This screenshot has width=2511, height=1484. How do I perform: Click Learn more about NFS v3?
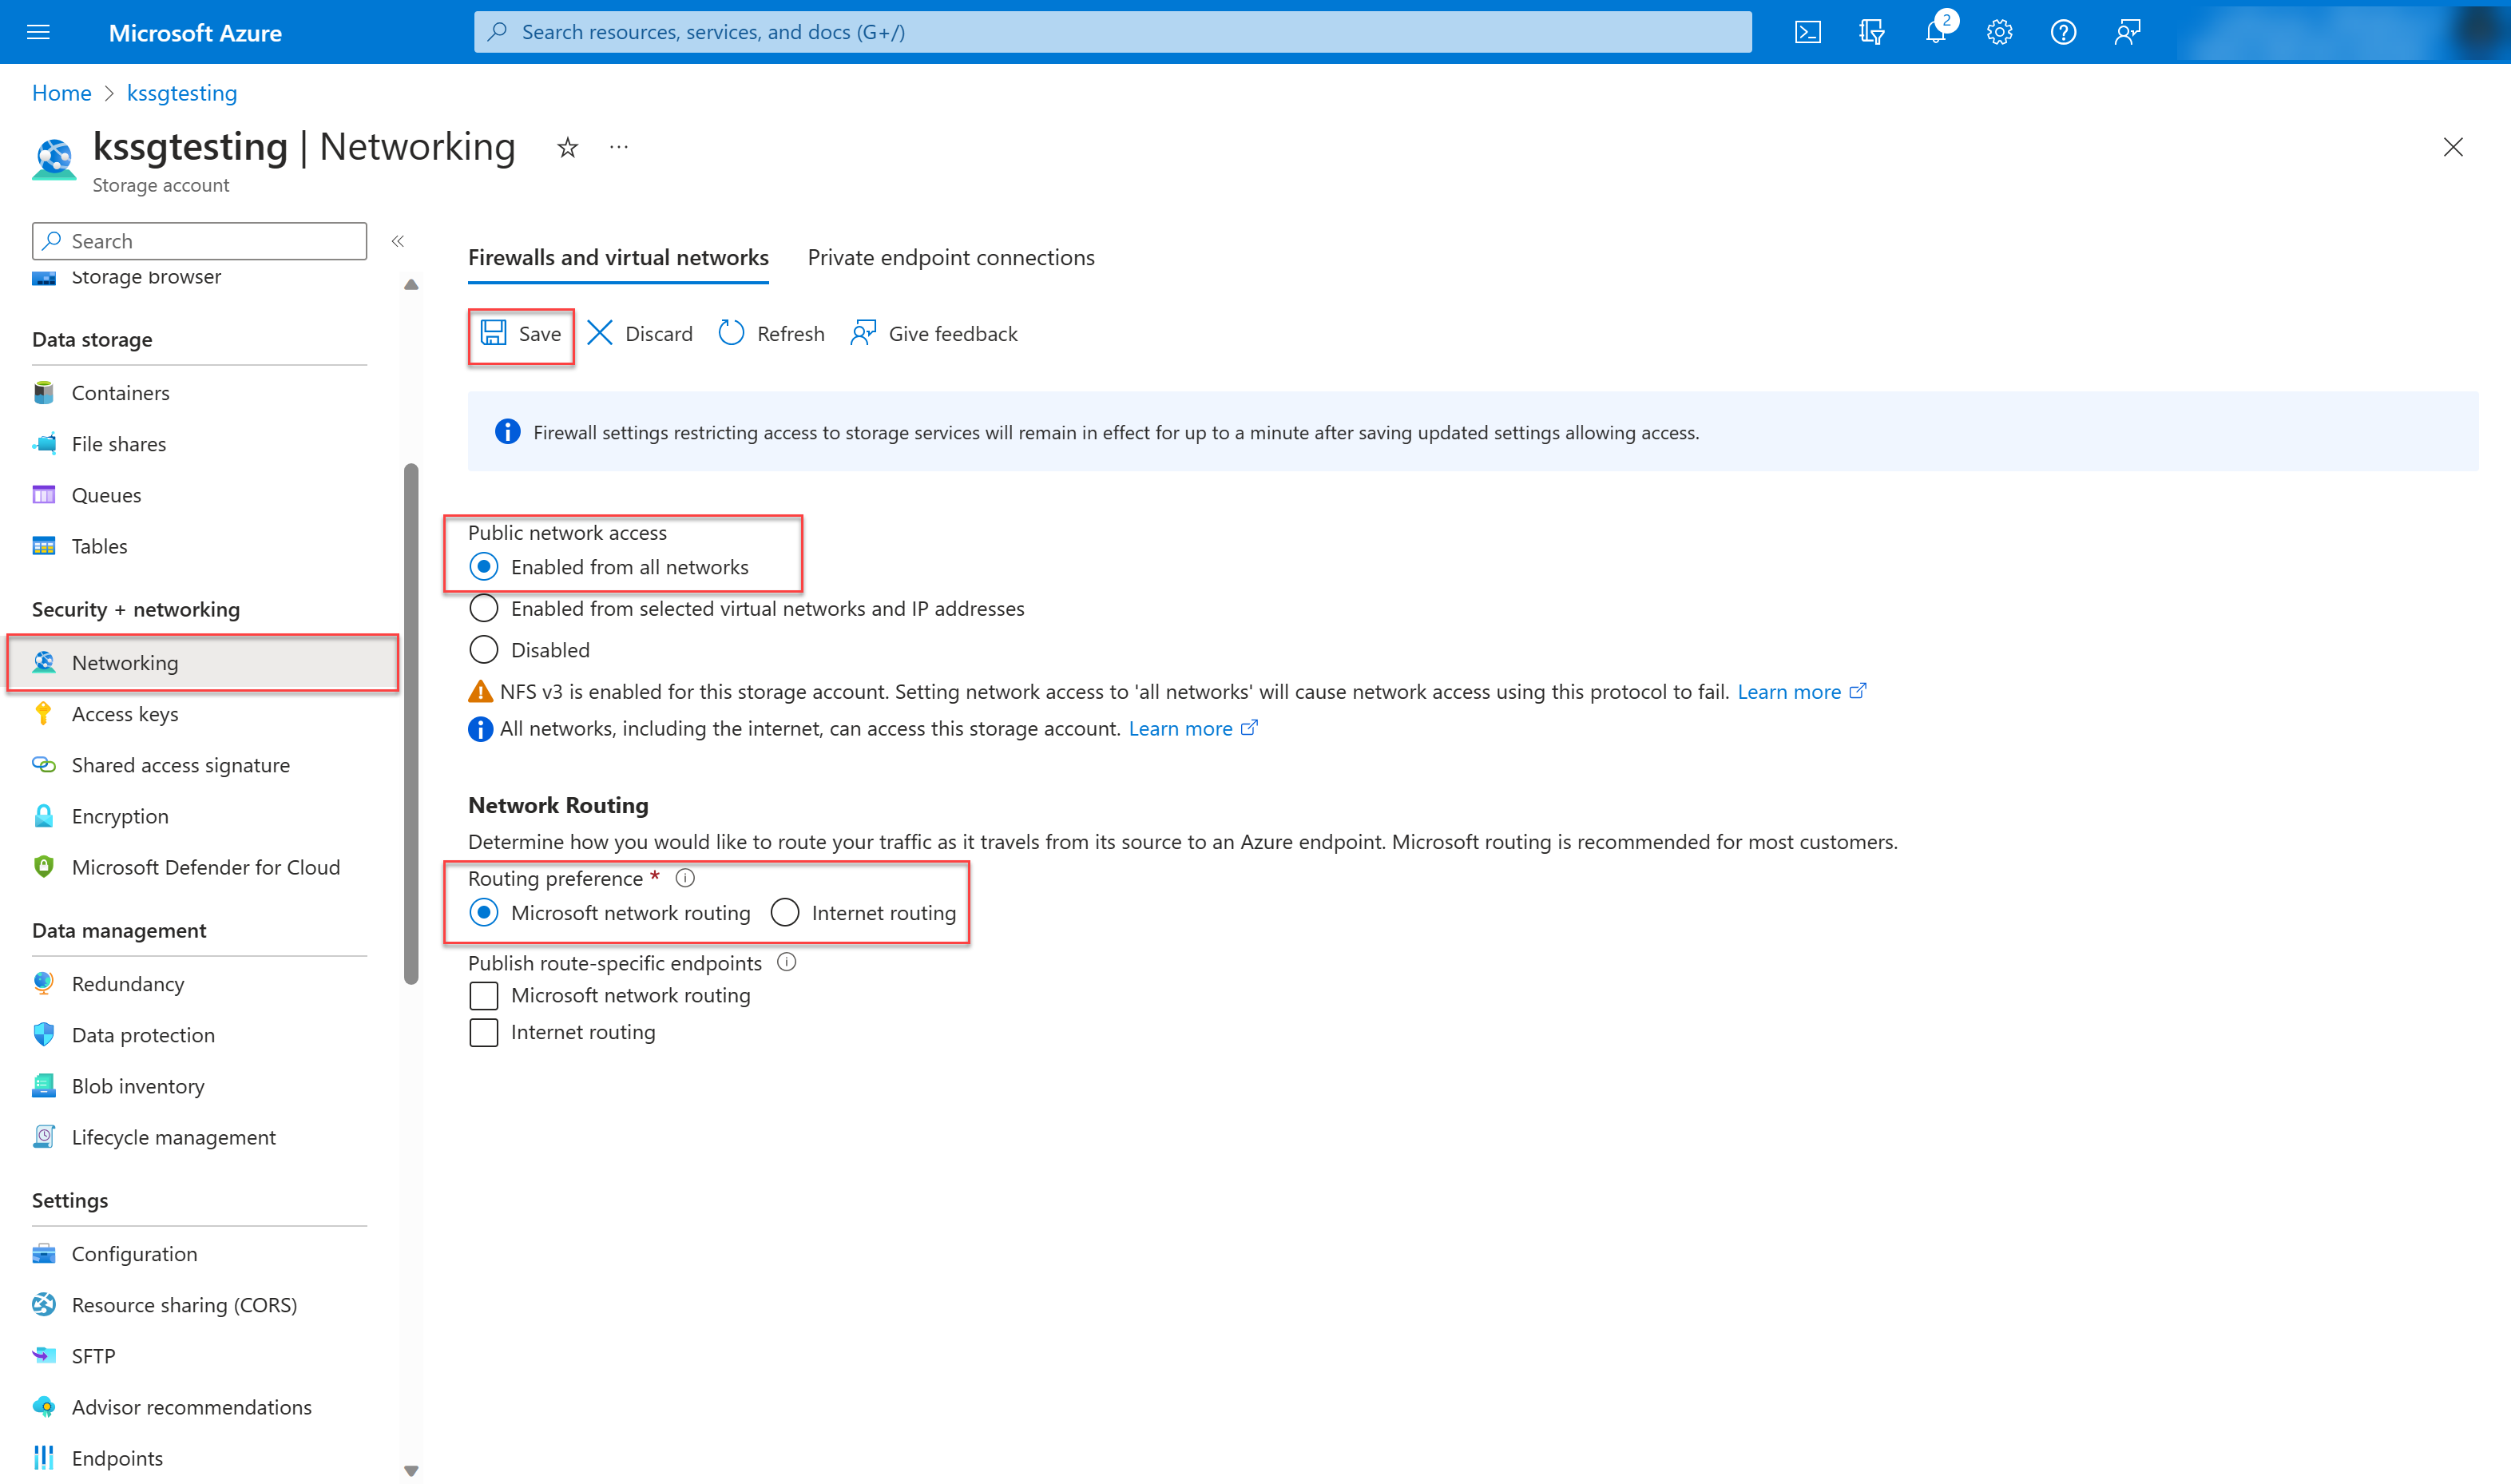[x=1789, y=691]
